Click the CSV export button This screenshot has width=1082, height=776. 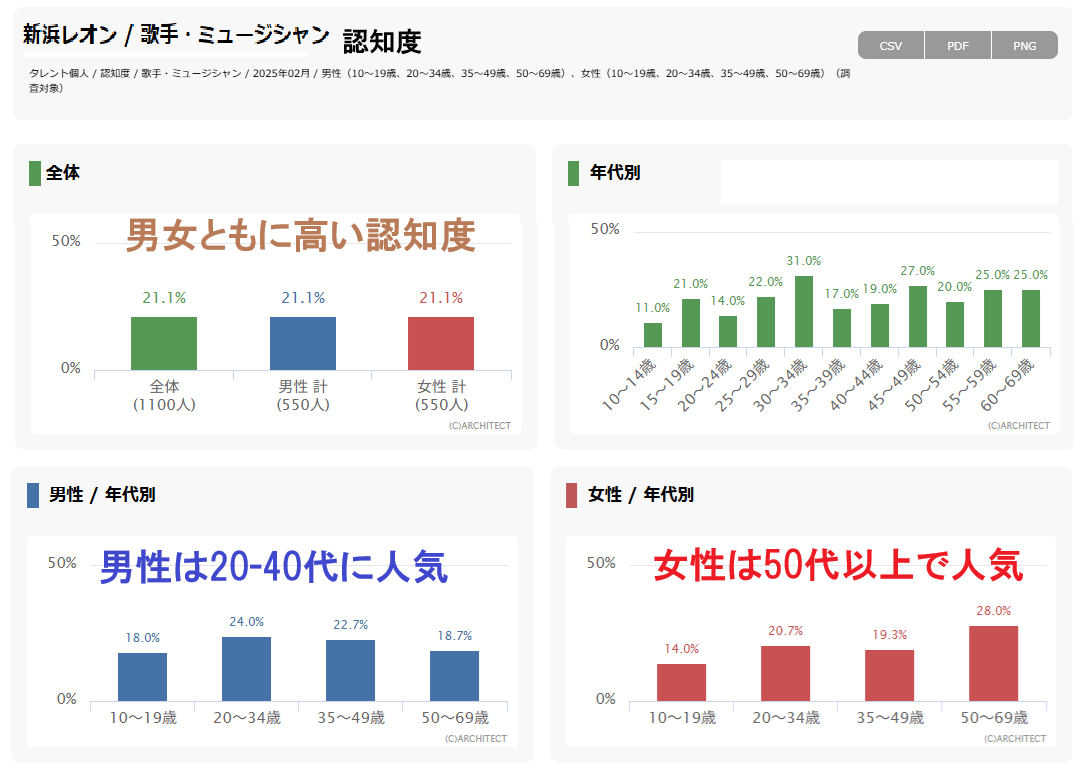coord(890,46)
